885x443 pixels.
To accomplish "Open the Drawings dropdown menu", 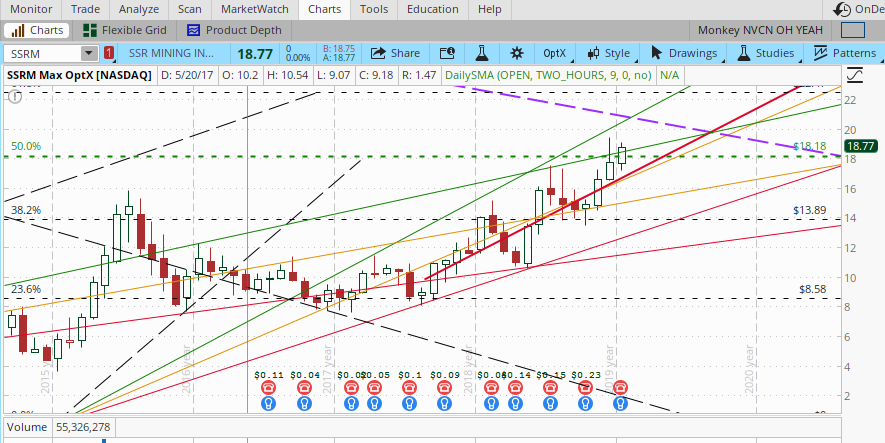I will pyautogui.click(x=684, y=53).
